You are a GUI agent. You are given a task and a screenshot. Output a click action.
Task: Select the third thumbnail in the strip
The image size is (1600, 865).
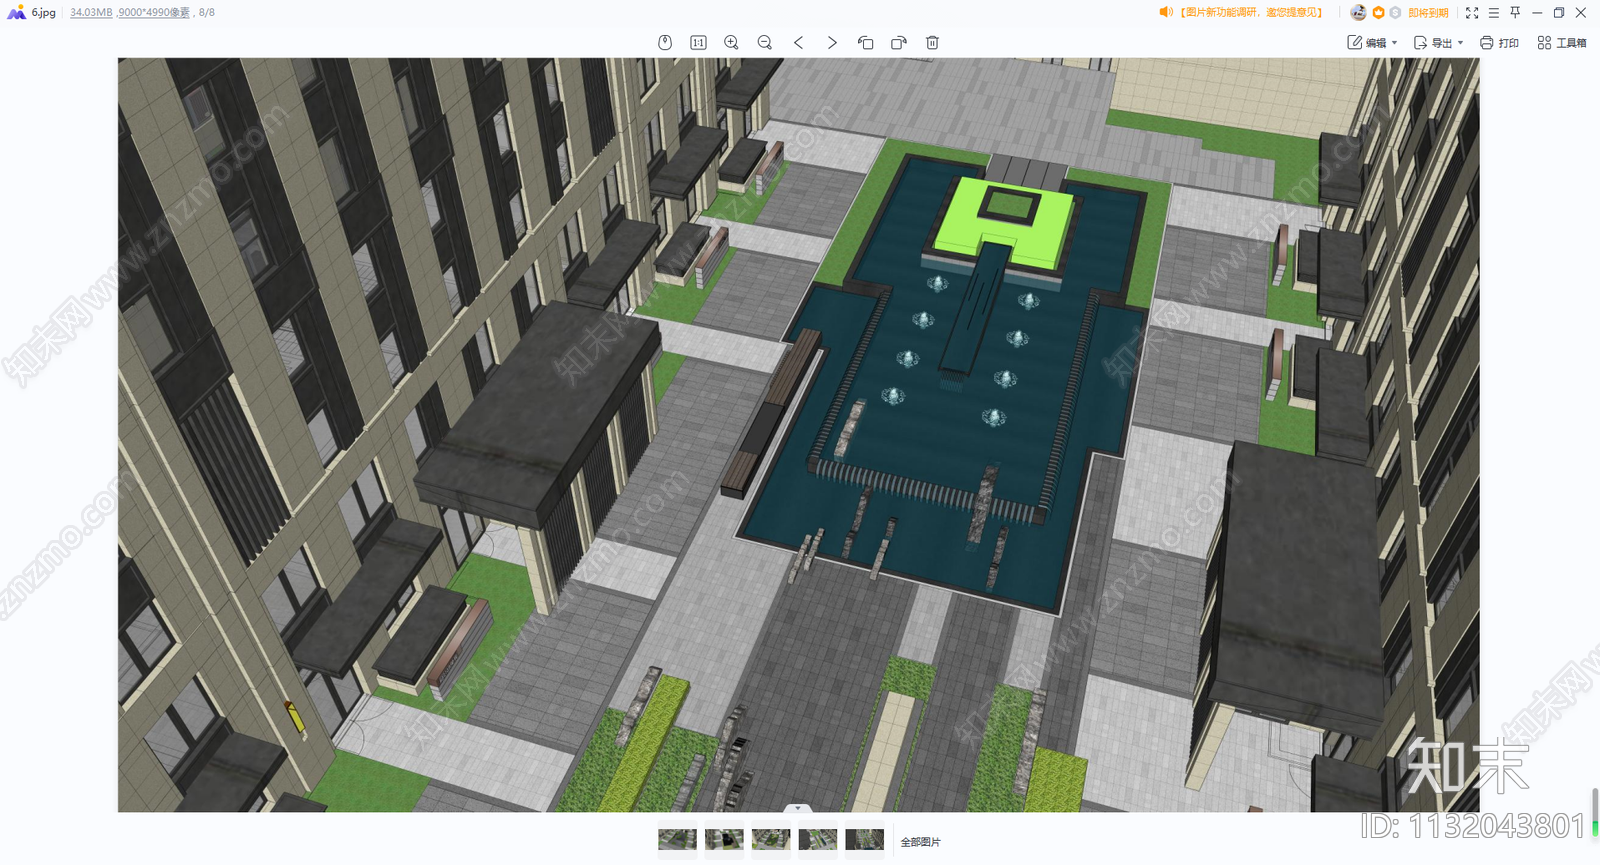(x=771, y=840)
